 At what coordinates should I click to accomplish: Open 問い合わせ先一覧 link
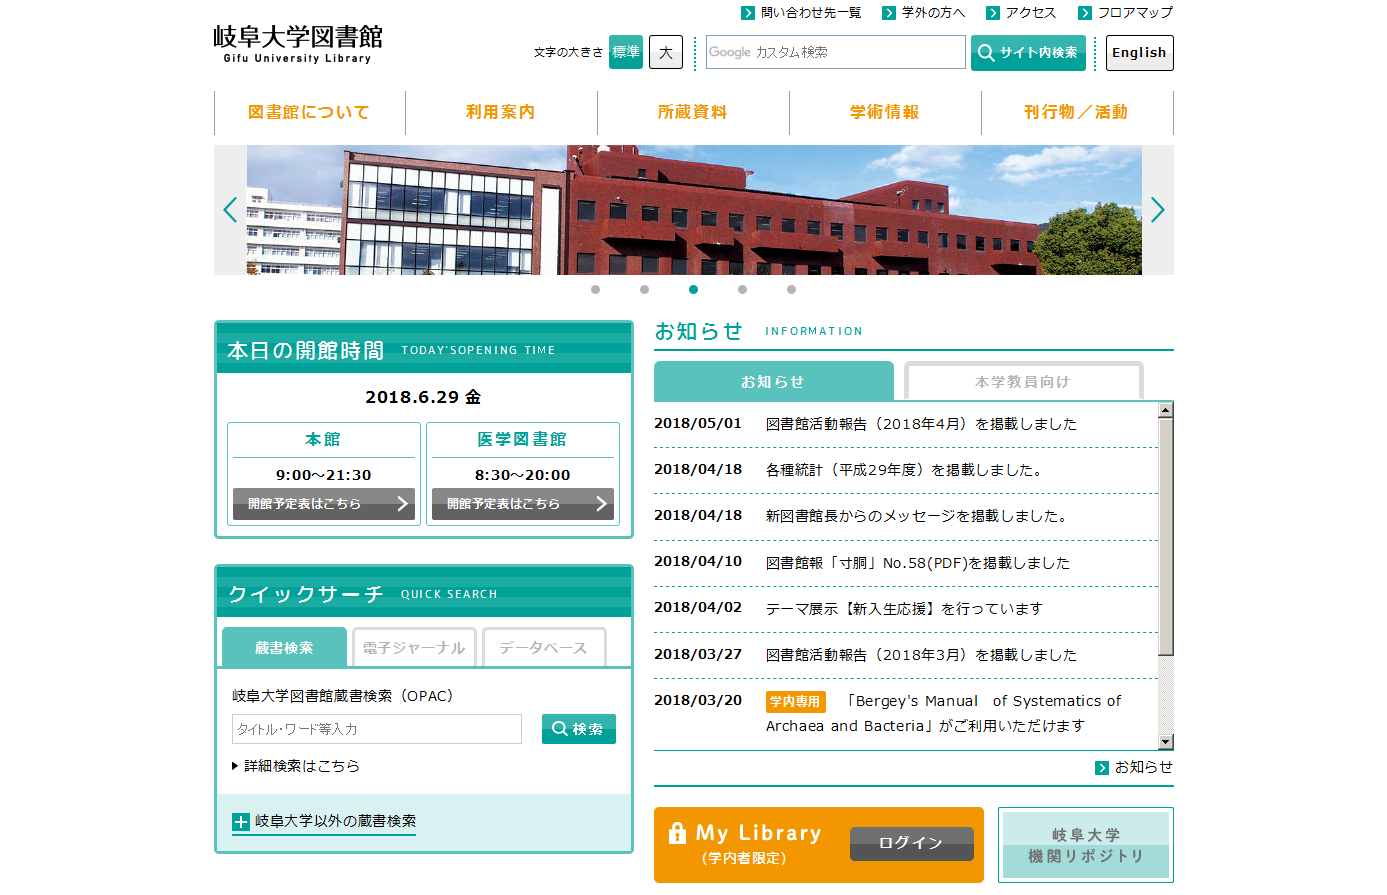coord(801,13)
